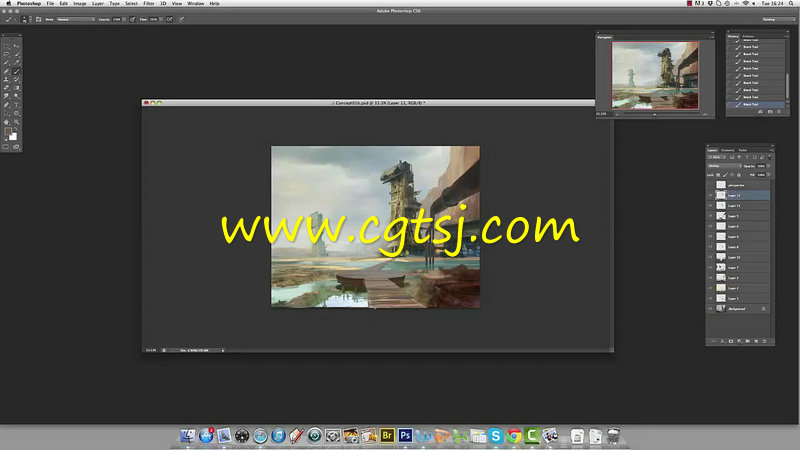Select the Pen tool
800x450 pixels.
coord(6,105)
